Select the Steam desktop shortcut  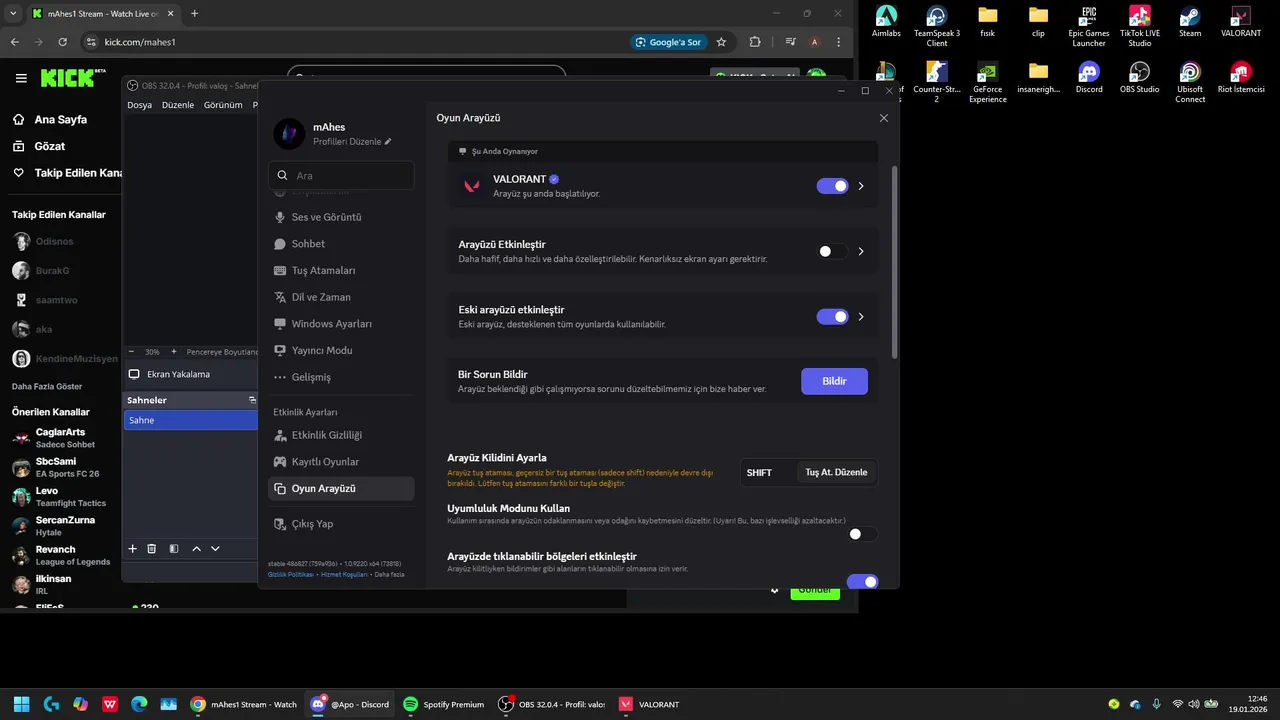[1190, 23]
